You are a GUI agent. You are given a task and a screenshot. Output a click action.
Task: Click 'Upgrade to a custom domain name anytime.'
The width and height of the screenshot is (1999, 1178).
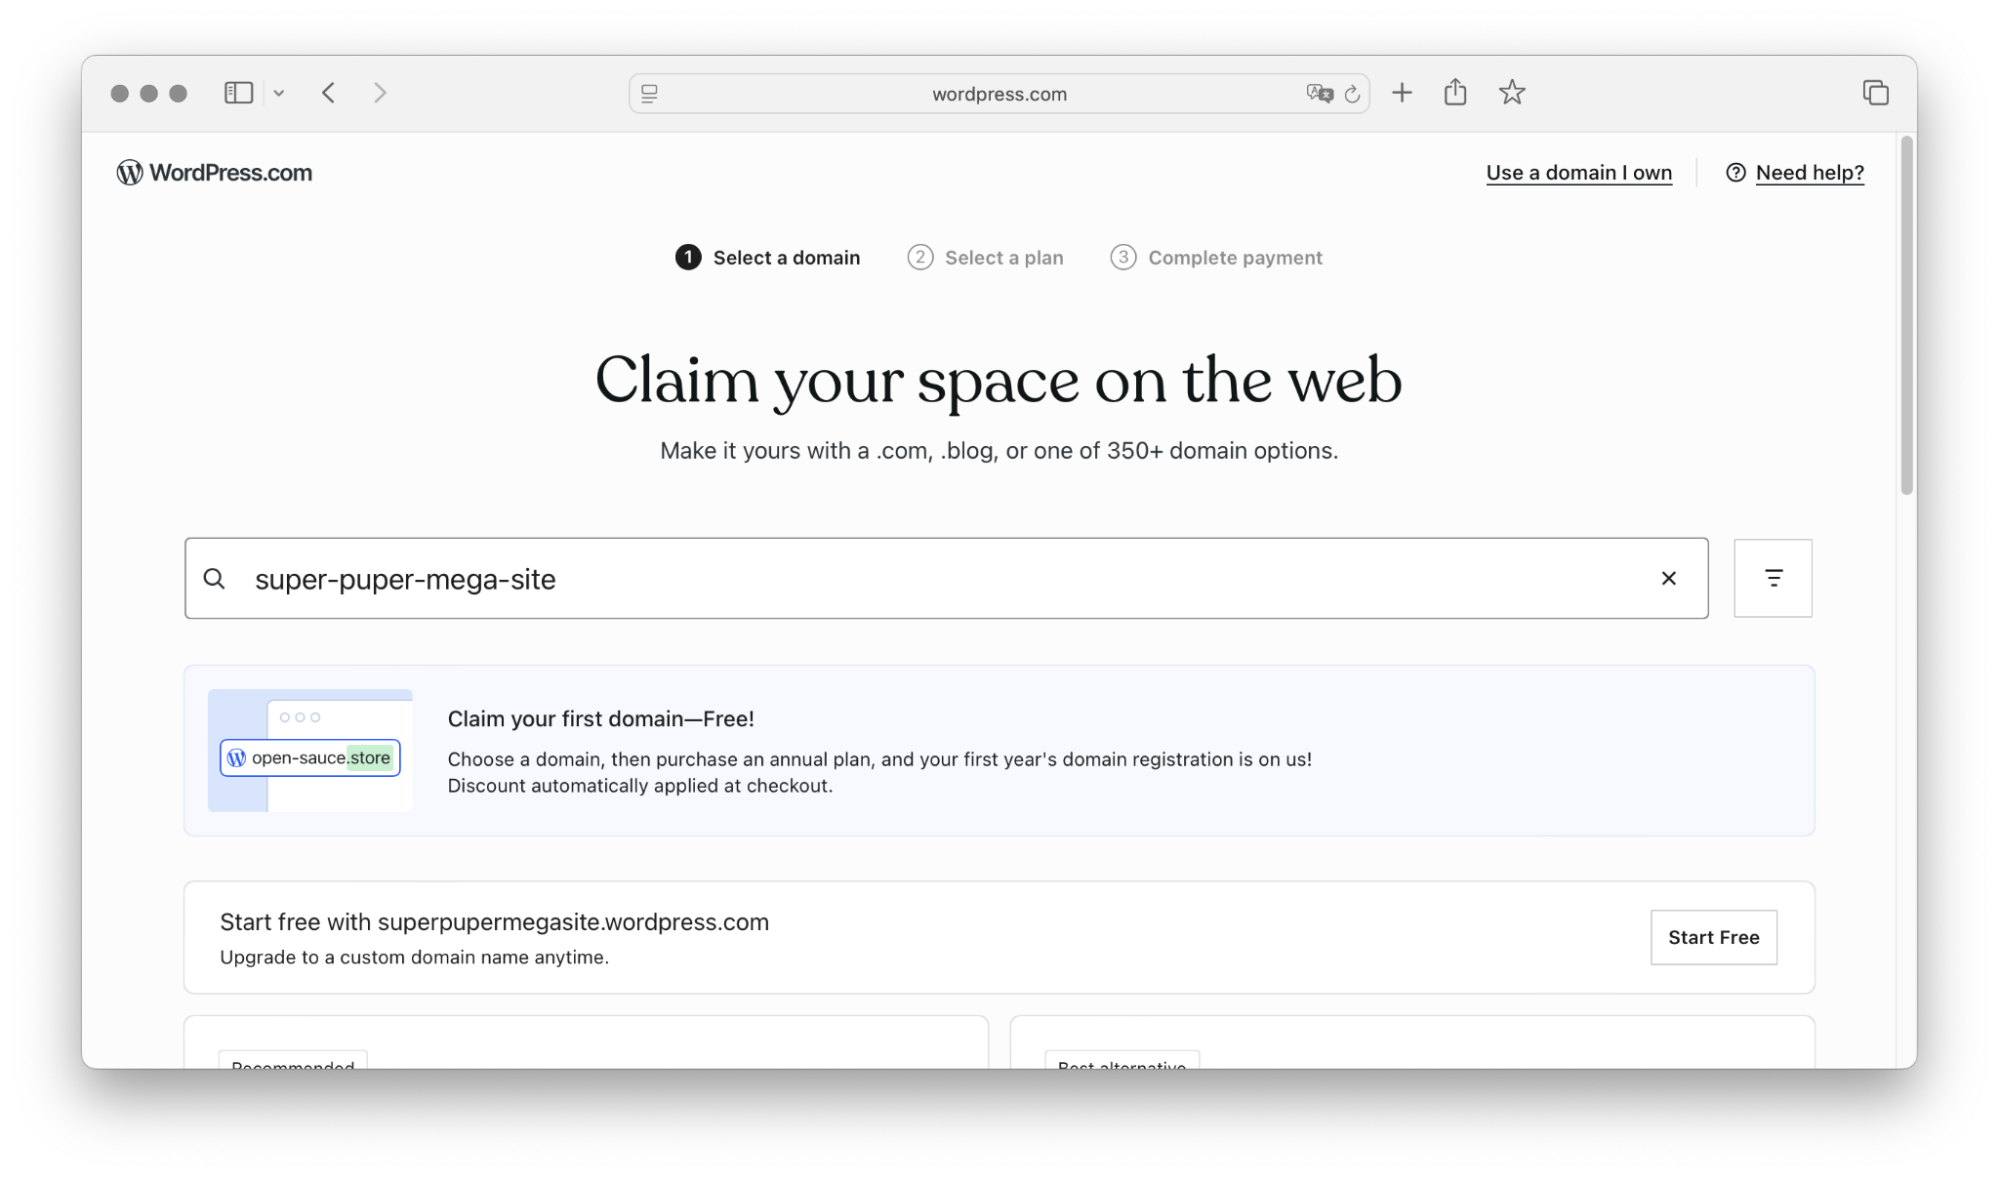(414, 957)
